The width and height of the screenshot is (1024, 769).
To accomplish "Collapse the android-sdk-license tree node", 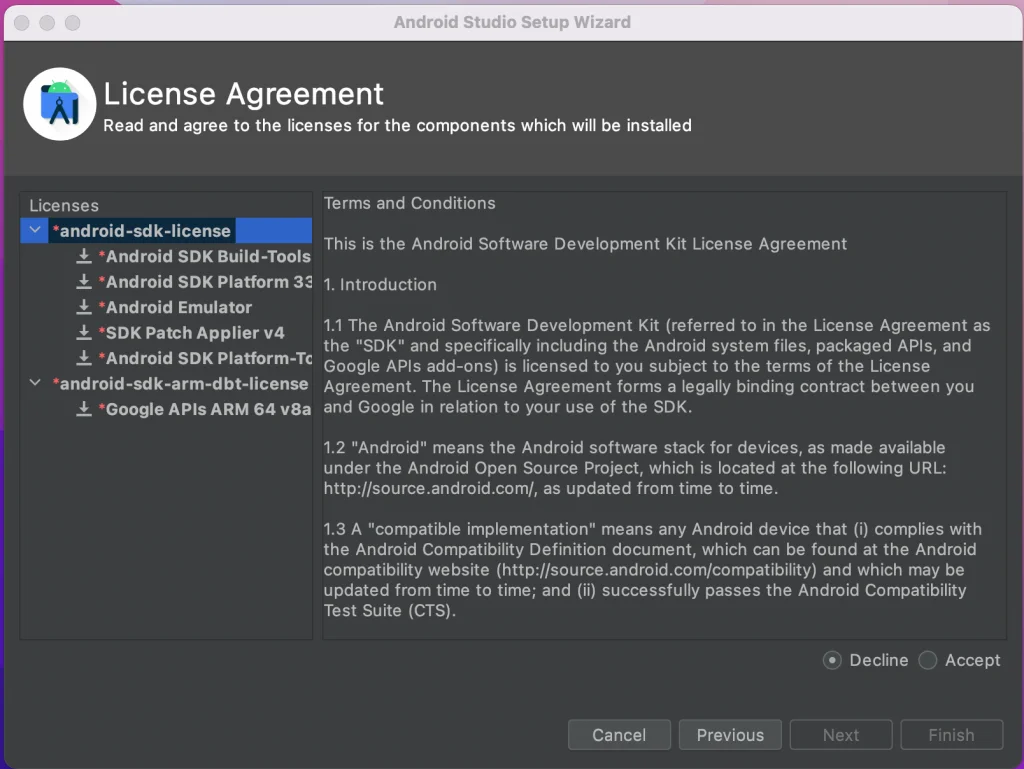I will pyautogui.click(x=35, y=230).
